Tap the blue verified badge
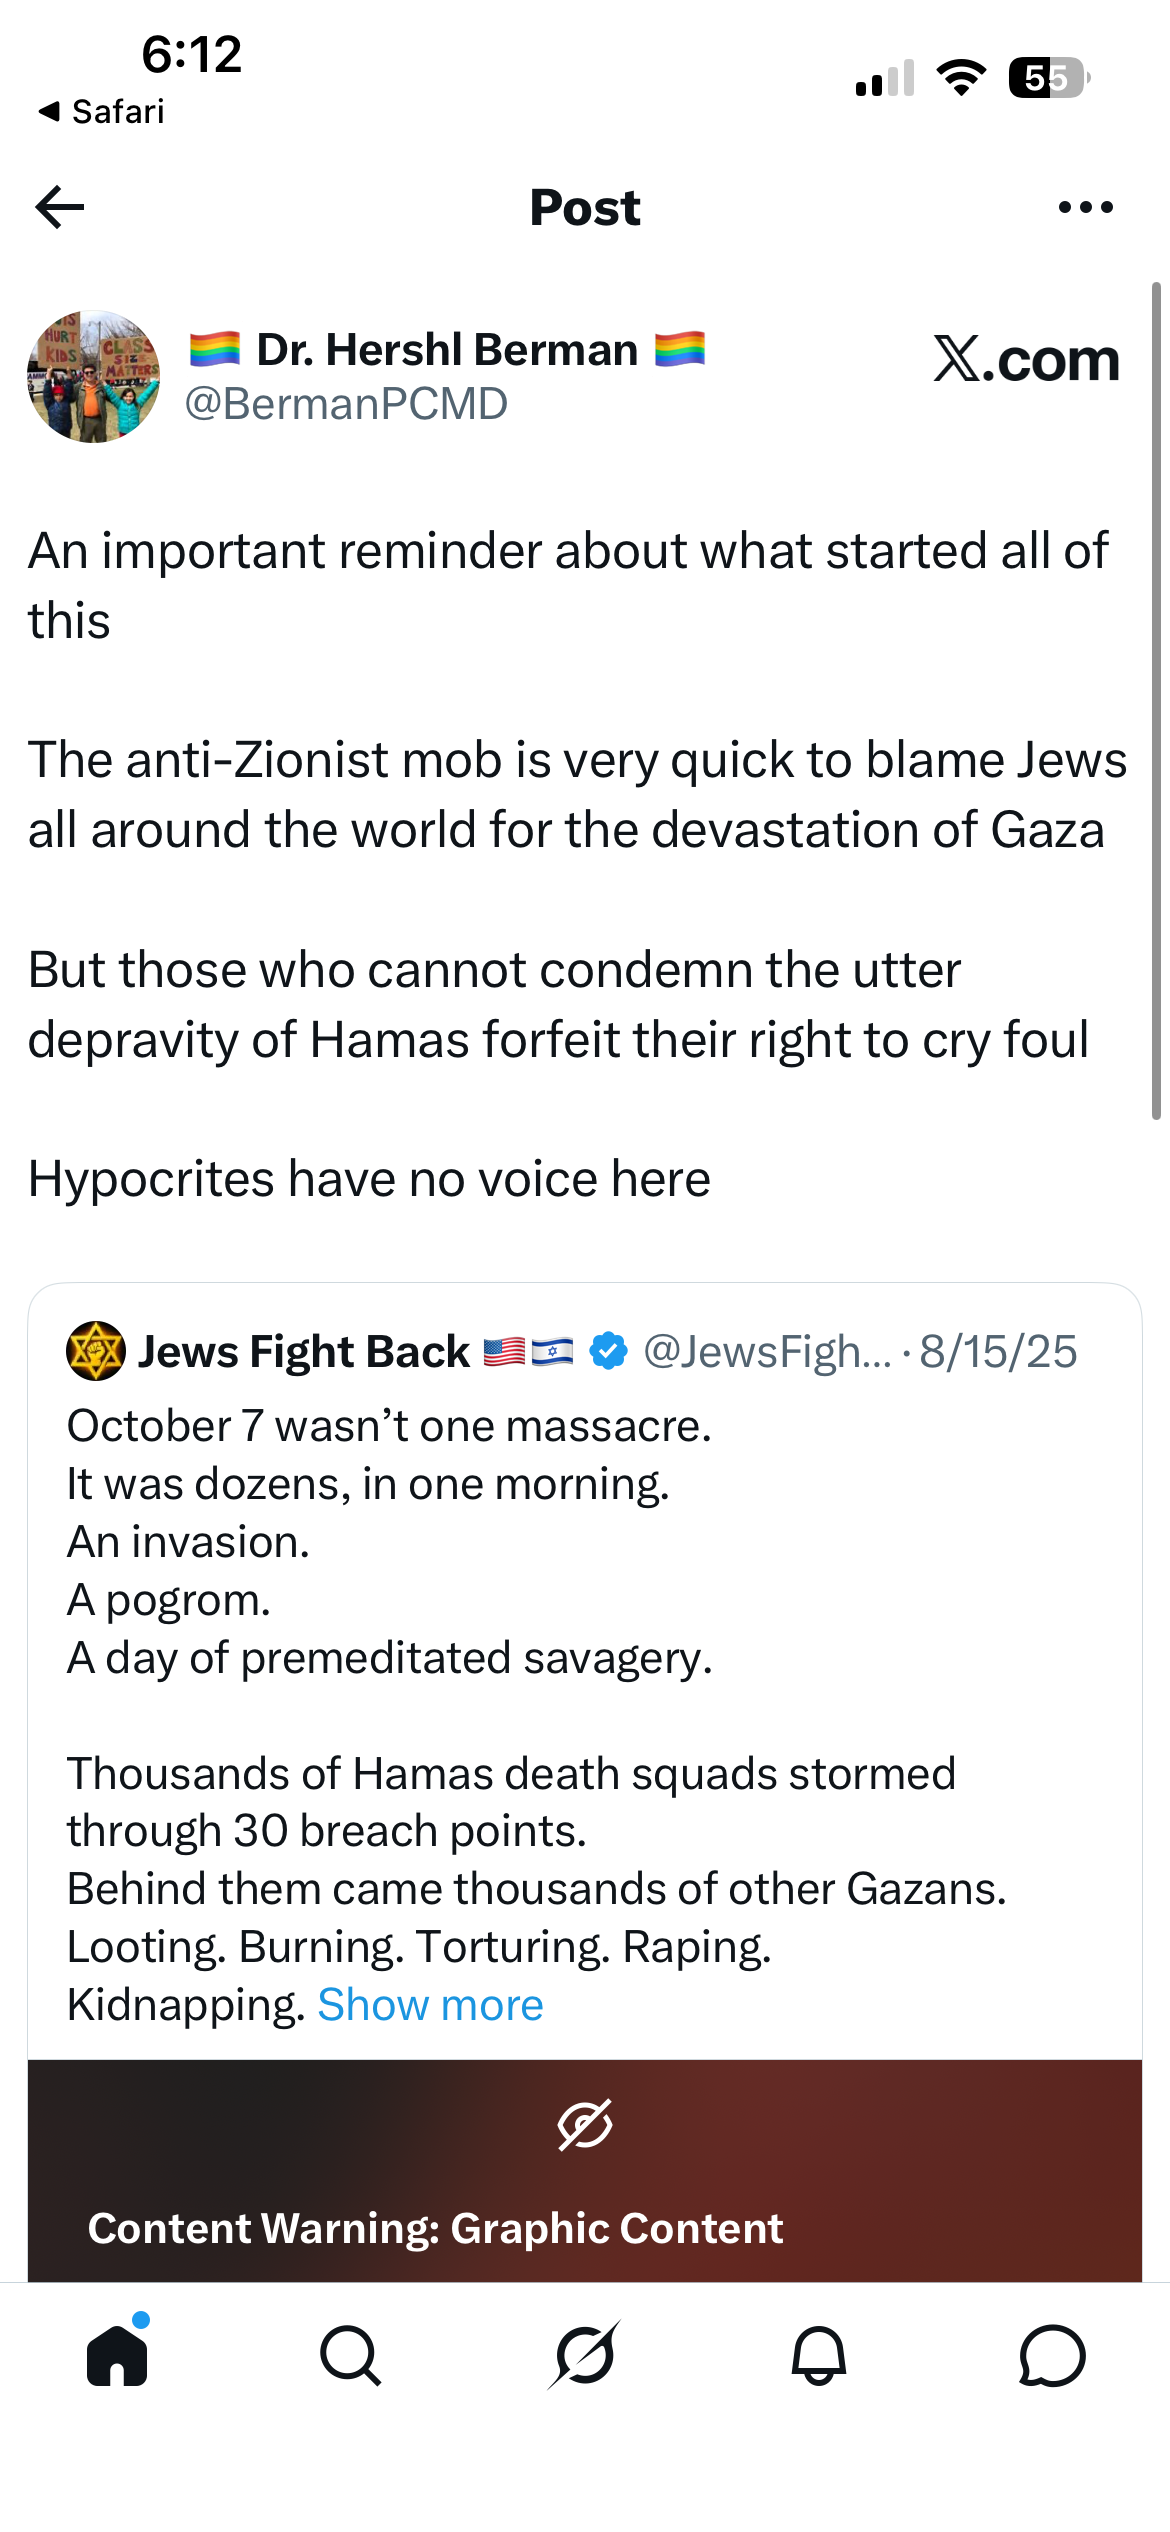Viewport: 1170px width, 2532px height. tap(608, 1351)
